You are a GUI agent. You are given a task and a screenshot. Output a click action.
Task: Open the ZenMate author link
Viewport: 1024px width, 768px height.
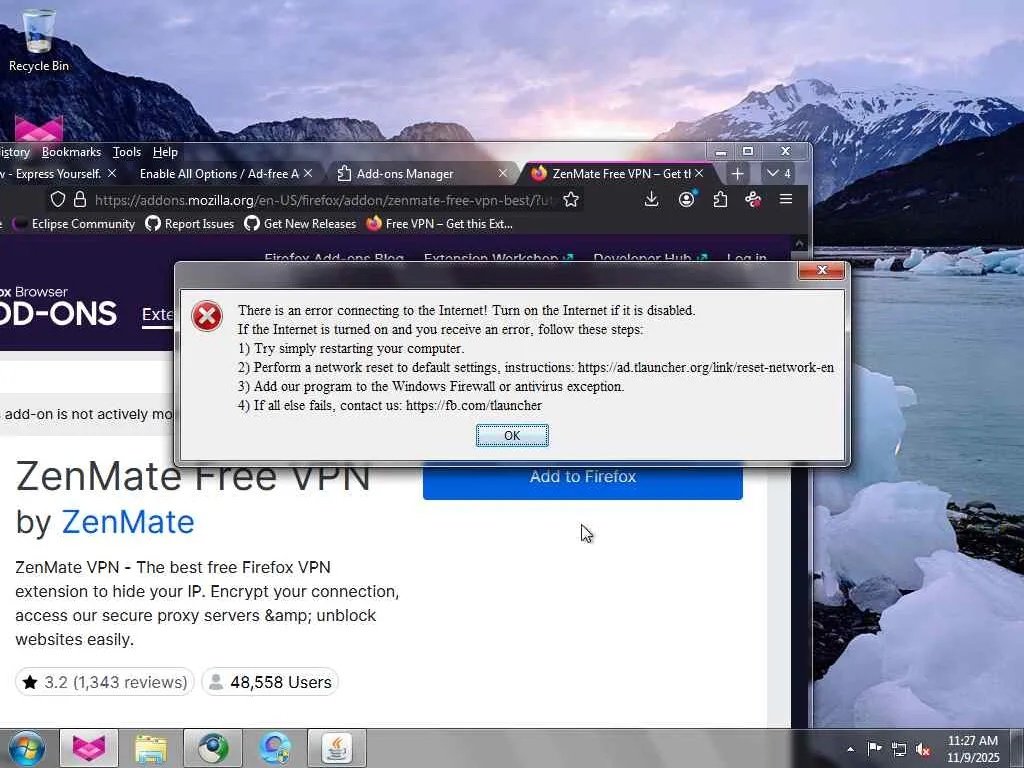tap(128, 522)
